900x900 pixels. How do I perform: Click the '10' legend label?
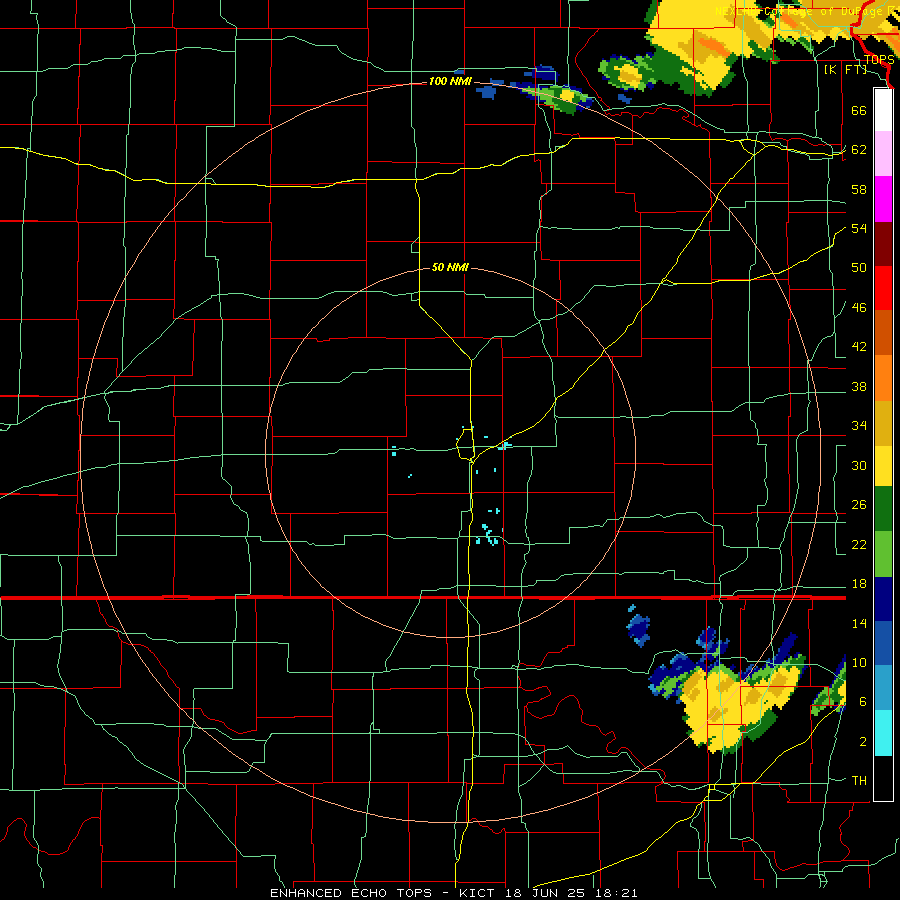click(x=859, y=662)
